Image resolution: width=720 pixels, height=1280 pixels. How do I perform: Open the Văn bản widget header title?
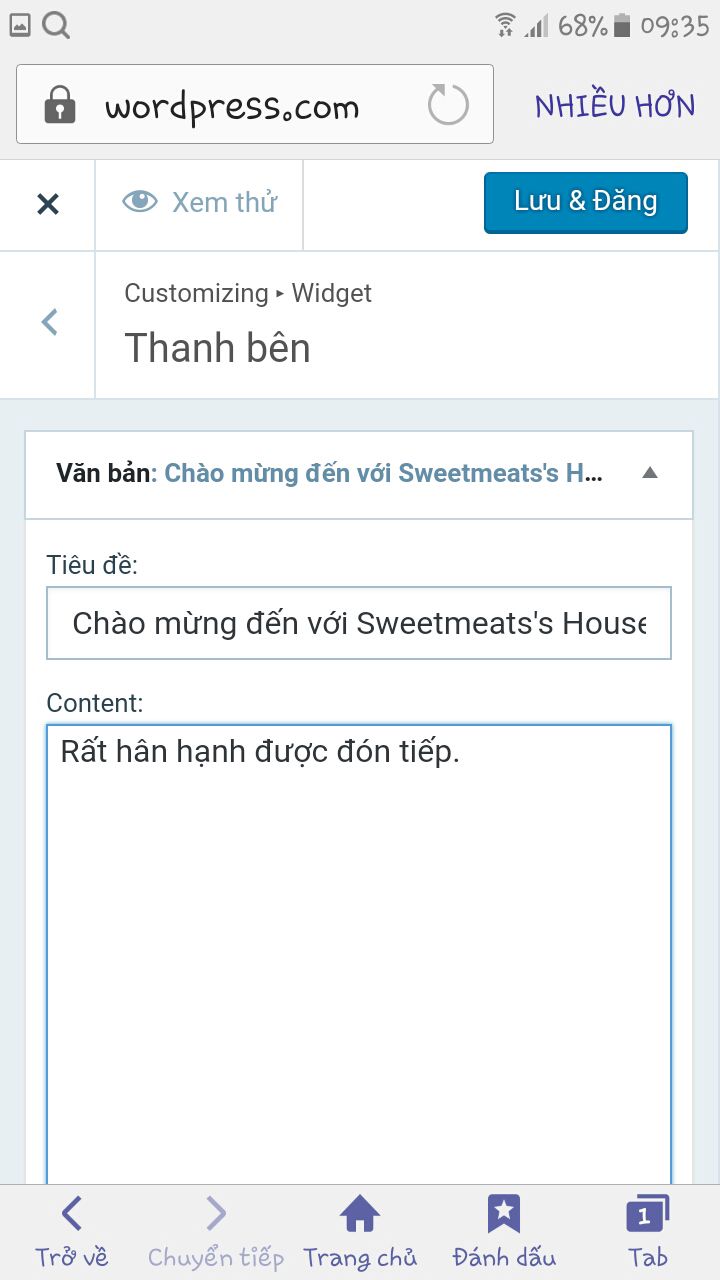point(330,473)
